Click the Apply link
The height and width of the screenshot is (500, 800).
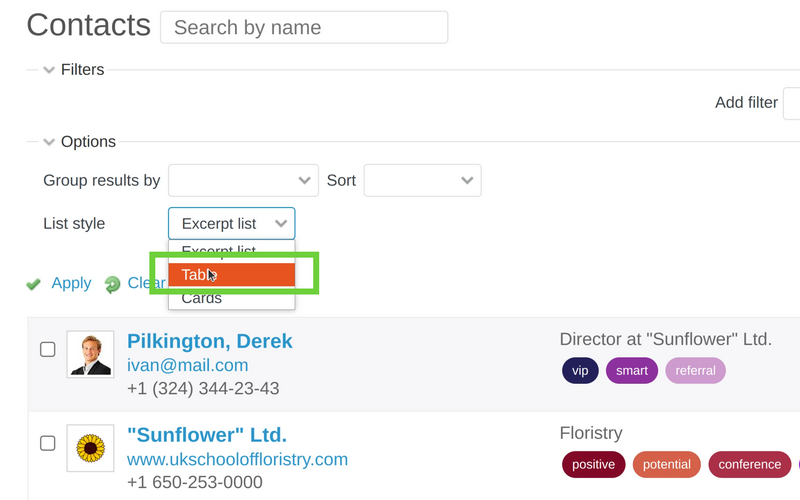[71, 283]
